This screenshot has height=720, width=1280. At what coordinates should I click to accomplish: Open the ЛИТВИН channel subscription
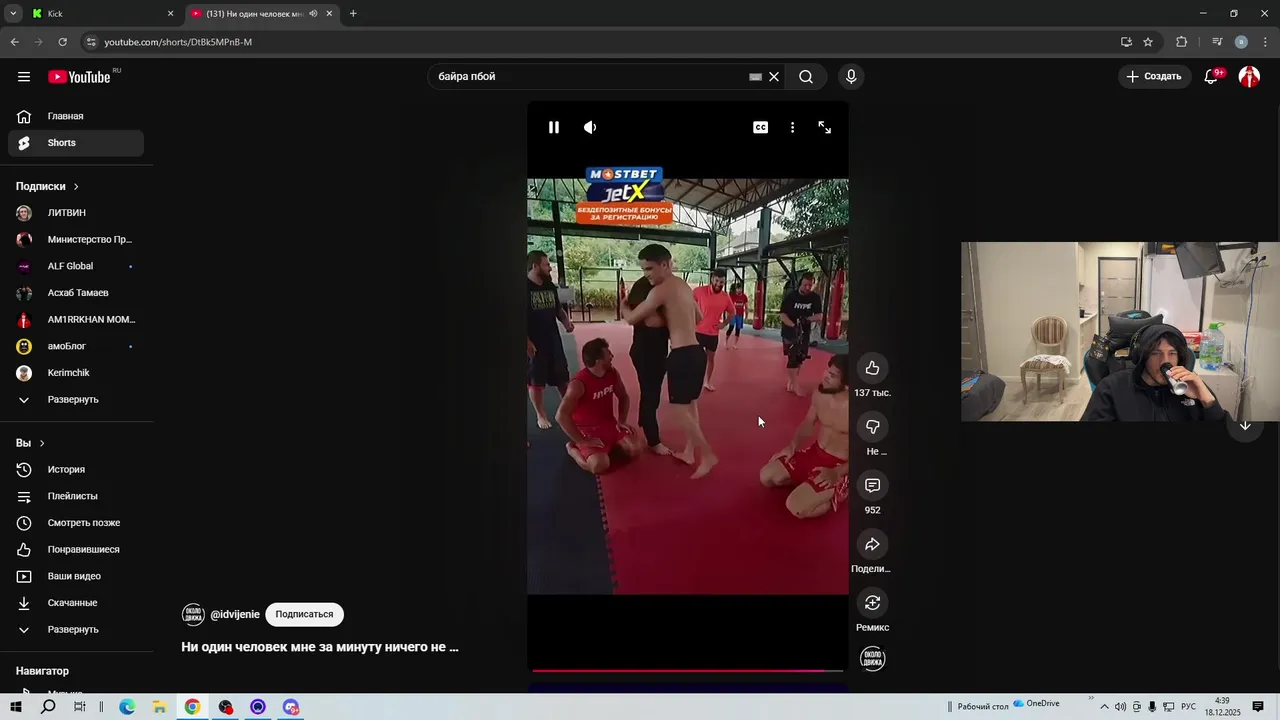click(76, 213)
